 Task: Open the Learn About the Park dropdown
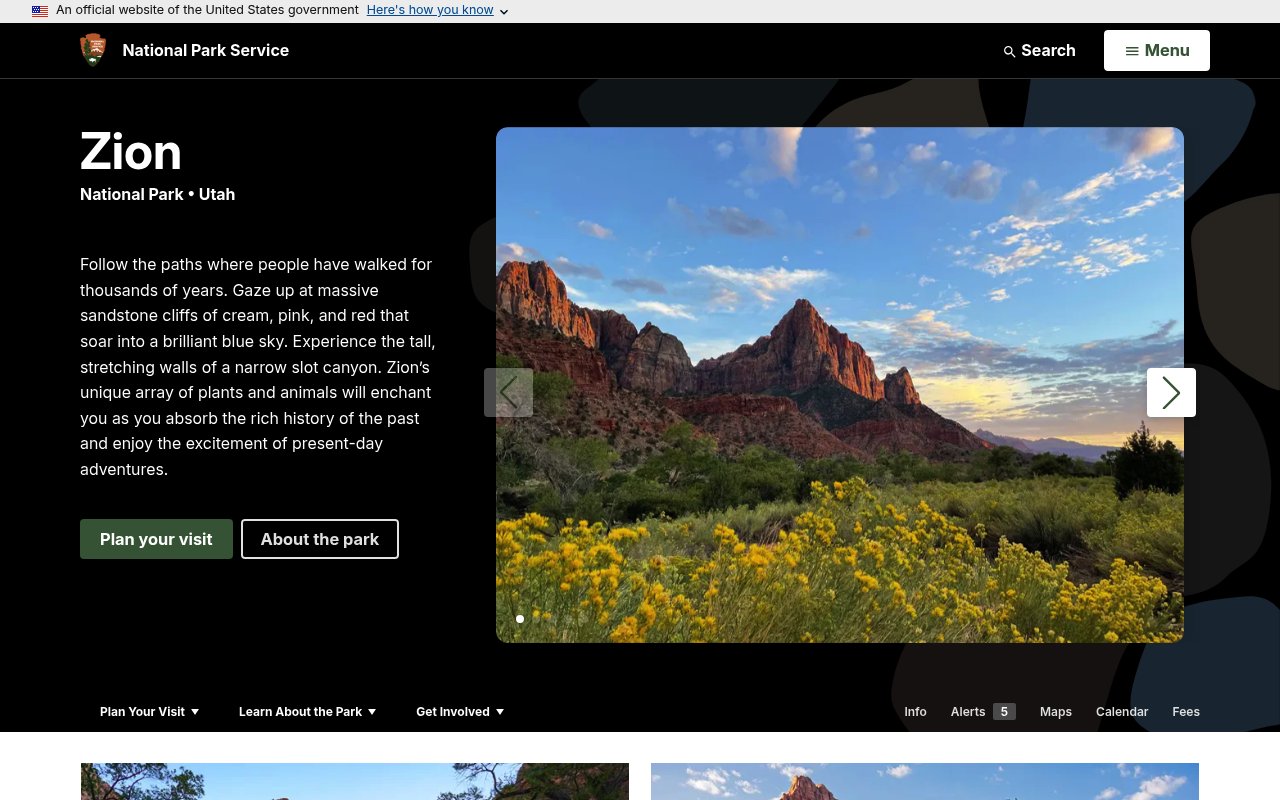tap(308, 712)
